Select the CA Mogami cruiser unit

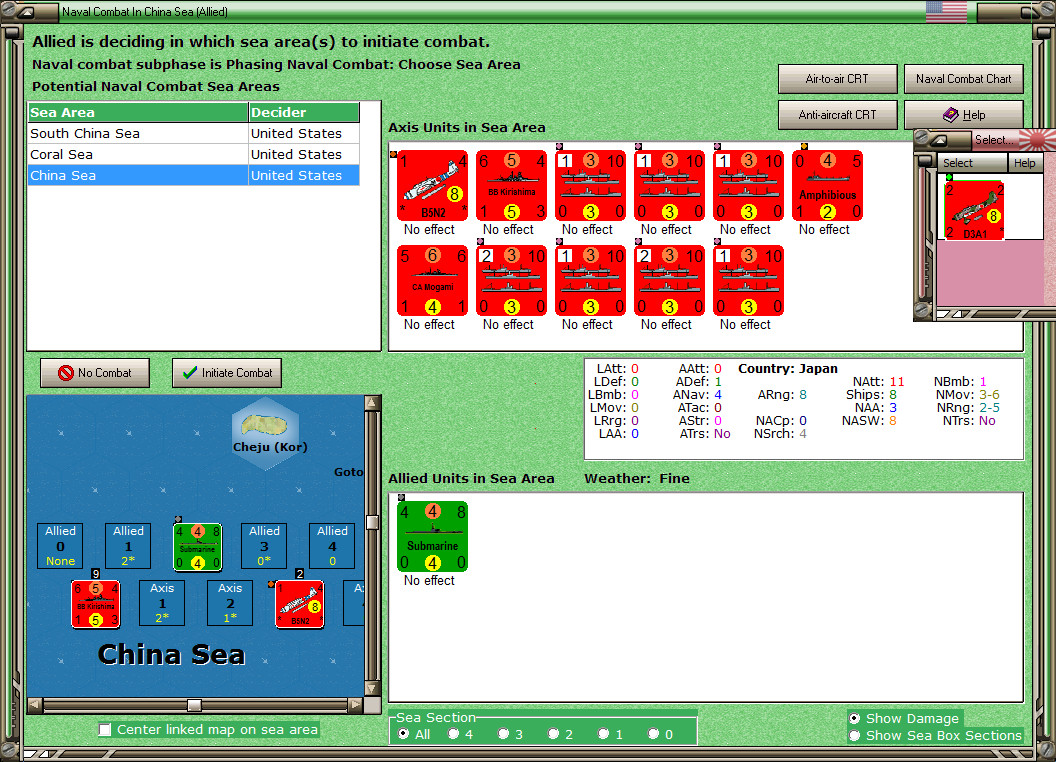coord(432,280)
